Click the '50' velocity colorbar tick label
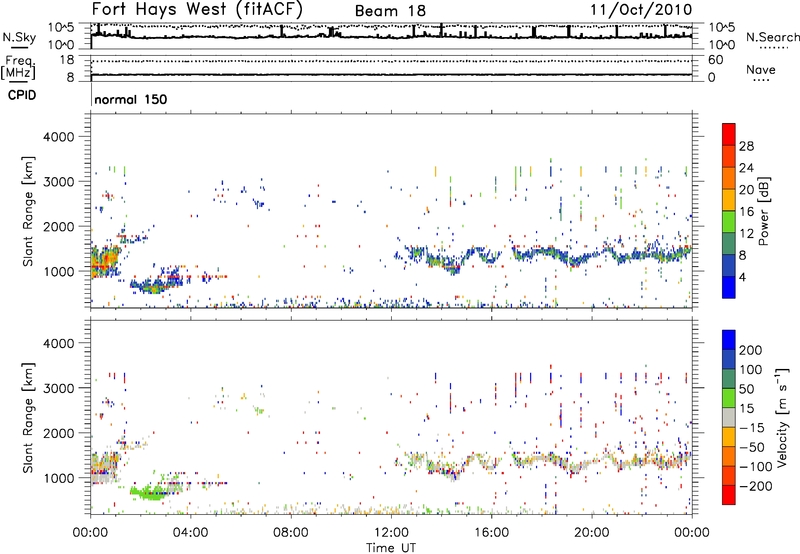The width and height of the screenshot is (800, 554). [x=746, y=389]
